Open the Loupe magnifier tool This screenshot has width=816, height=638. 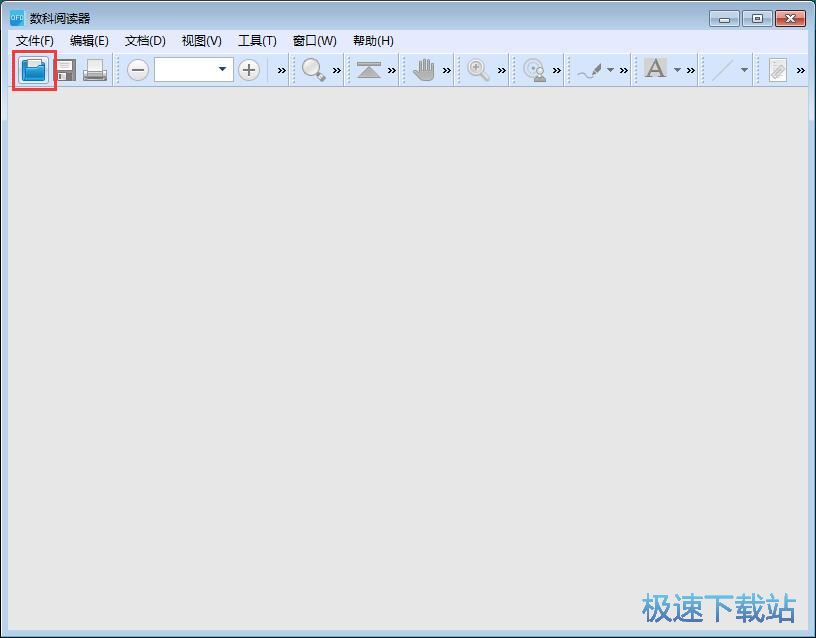533,70
